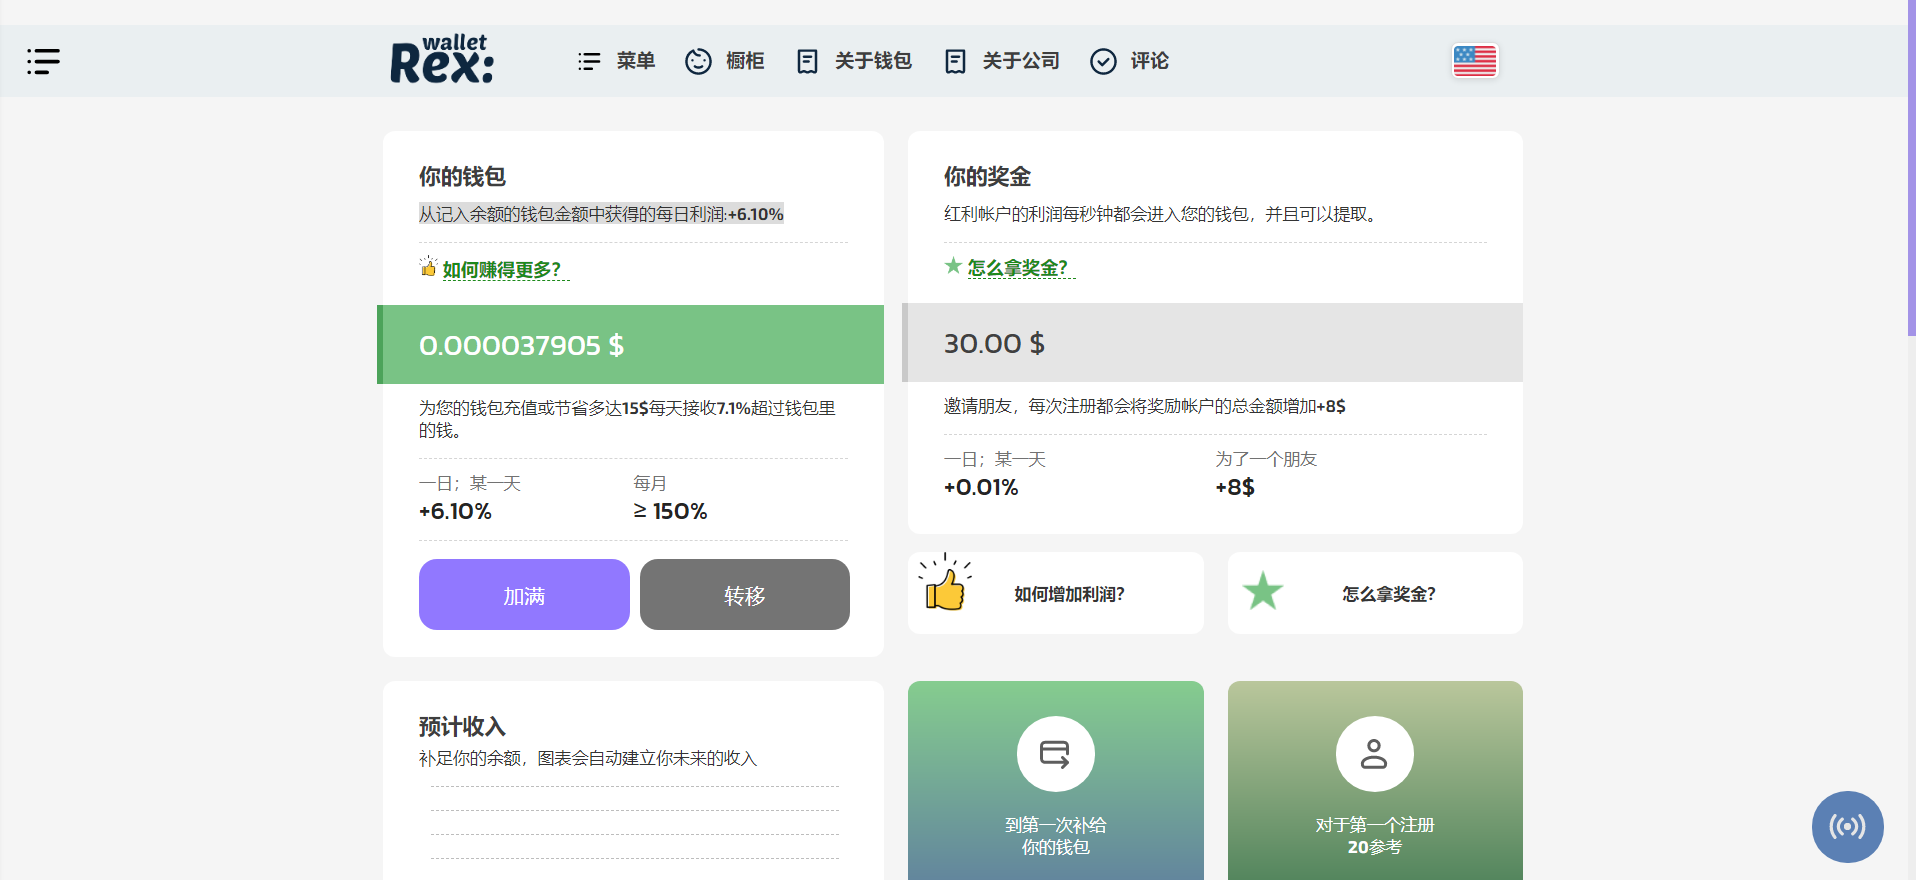Click the green wallet balance bar
The image size is (1916, 880).
tap(632, 345)
